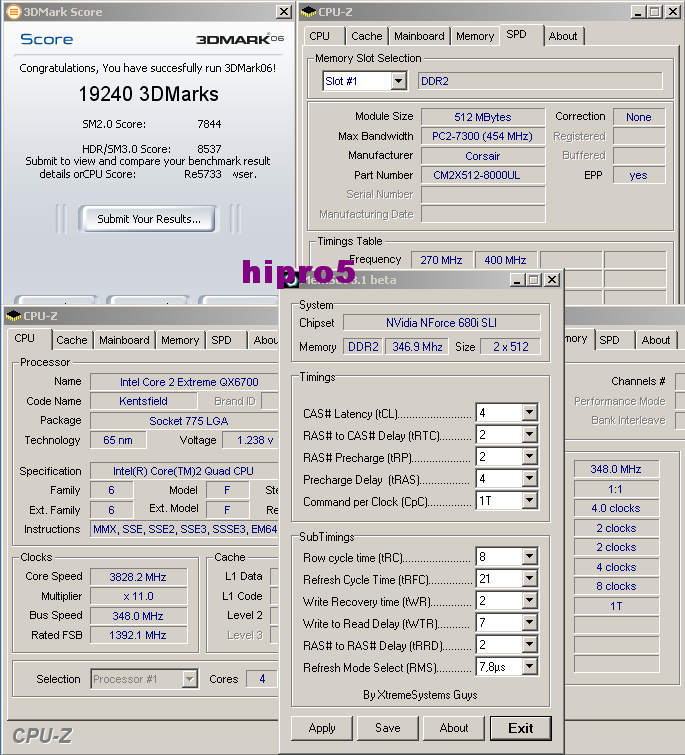685x755 pixels.
Task: Close the MemSet window
Action: click(x=552, y=280)
